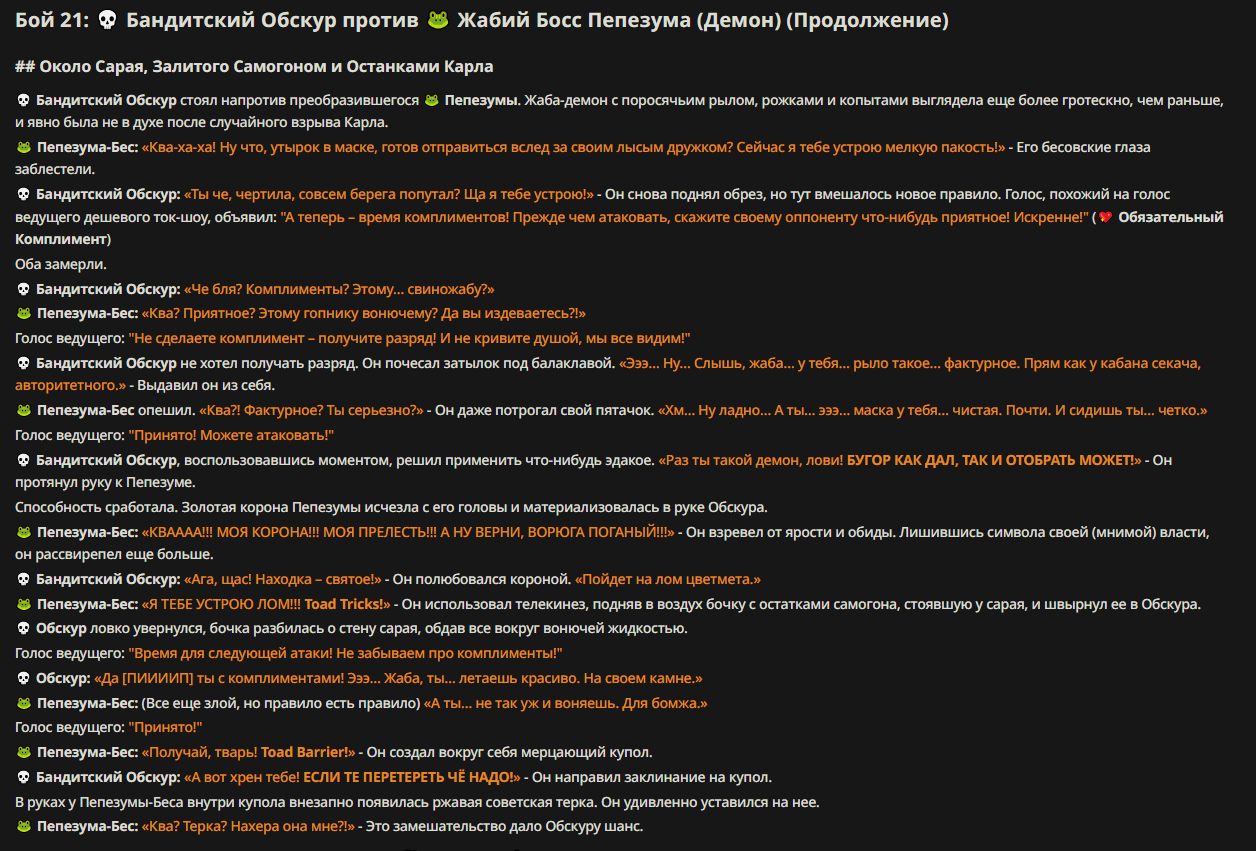Click text "Его бесовские глаза"
The image size is (1256, 851).
point(1085,147)
